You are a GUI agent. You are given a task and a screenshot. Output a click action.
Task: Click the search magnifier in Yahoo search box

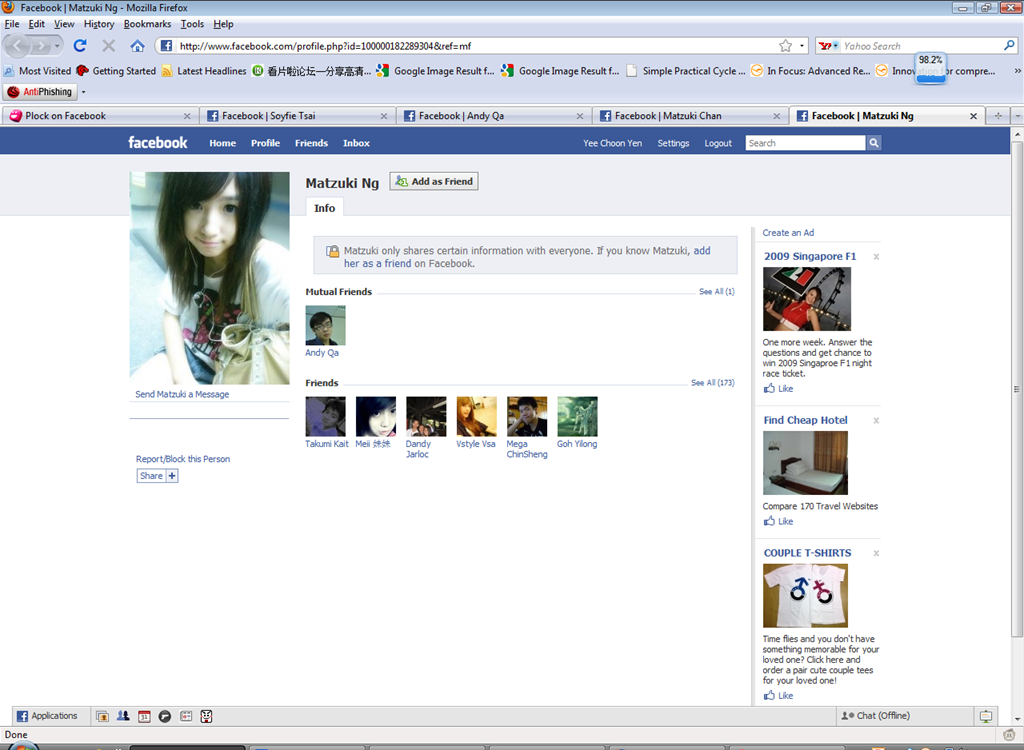tap(1009, 46)
